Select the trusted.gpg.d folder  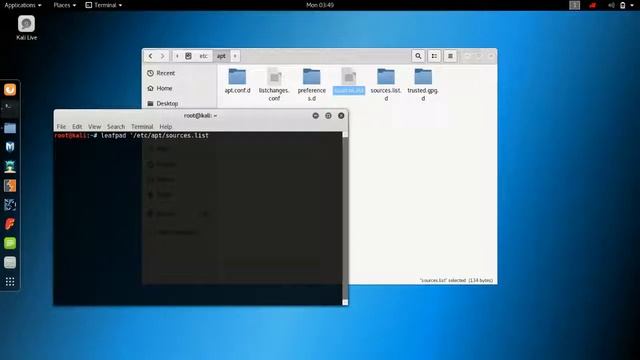coord(423,84)
